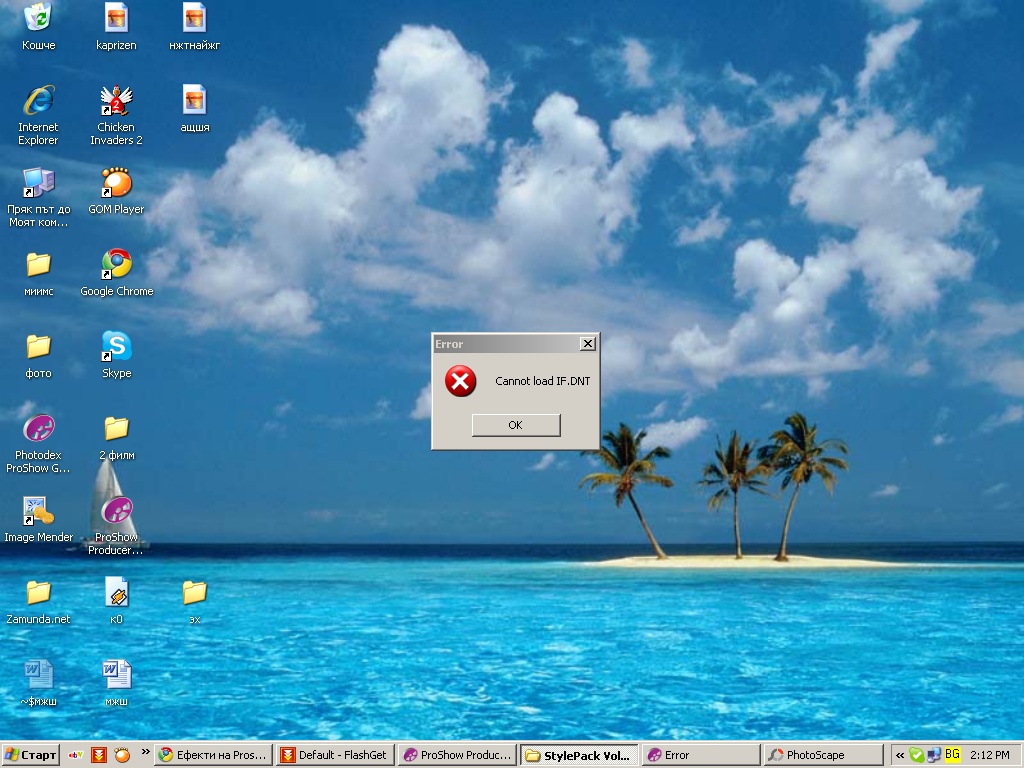This screenshot has height=768, width=1024.
Task: Switch to ProShow Produc... taskbar button
Action: coord(457,755)
